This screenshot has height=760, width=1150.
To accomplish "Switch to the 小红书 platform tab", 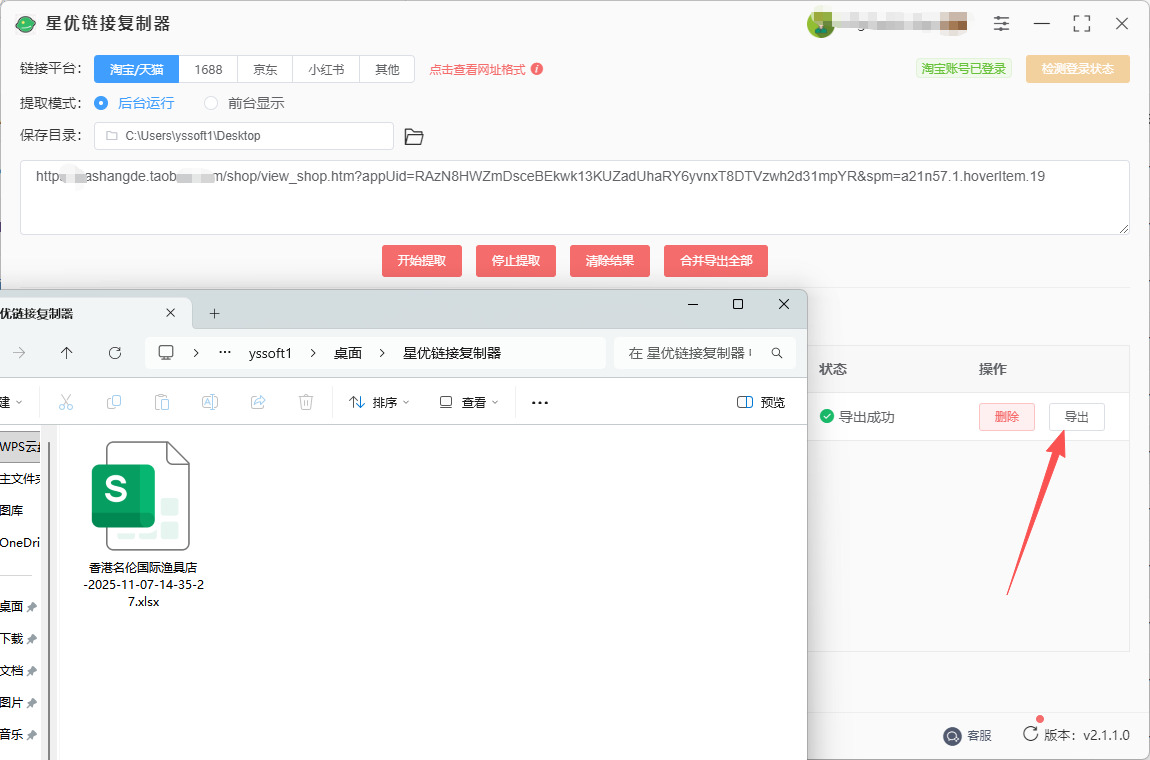I will click(326, 70).
